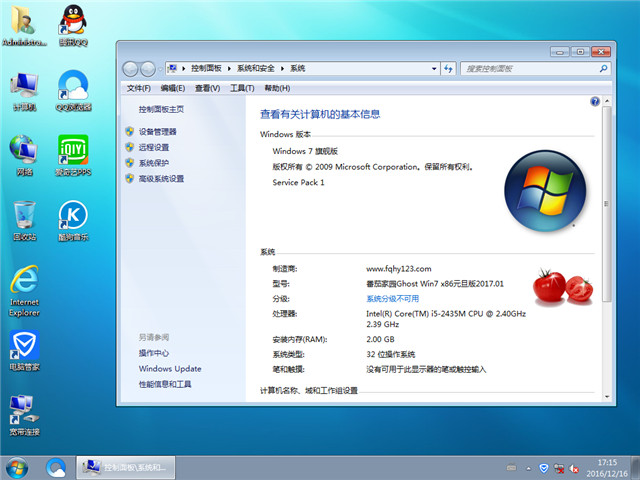The height and width of the screenshot is (480, 640).
Task: Open the 文件(F) menu
Action: point(138,88)
